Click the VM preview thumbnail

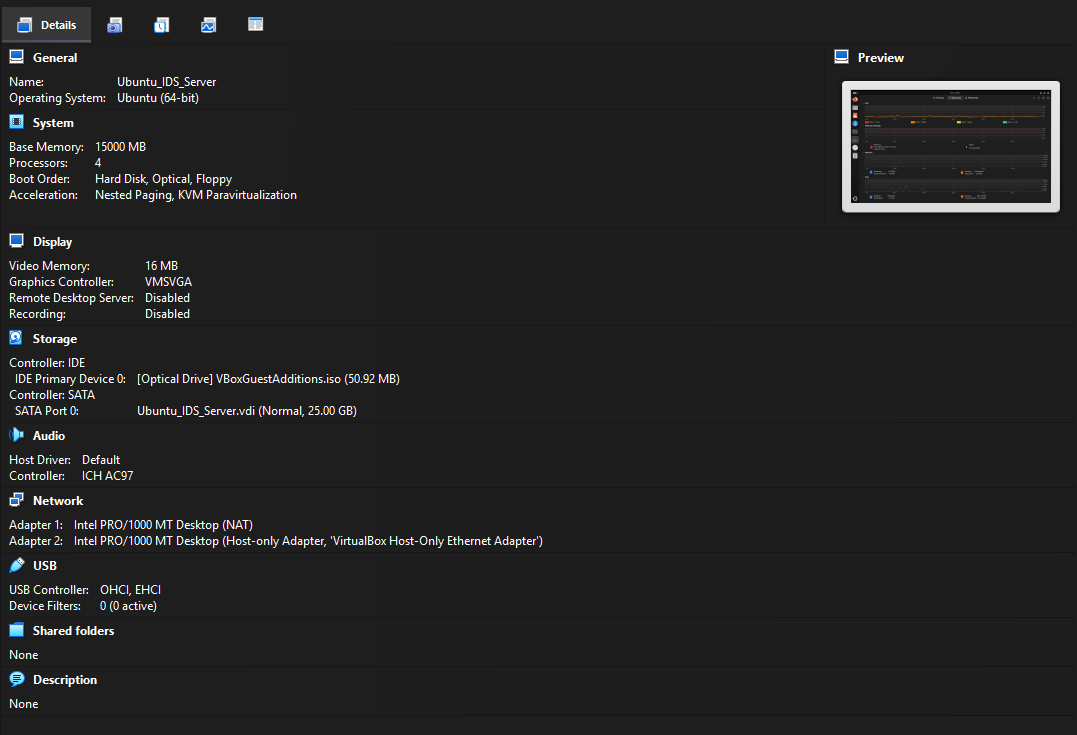click(x=951, y=146)
